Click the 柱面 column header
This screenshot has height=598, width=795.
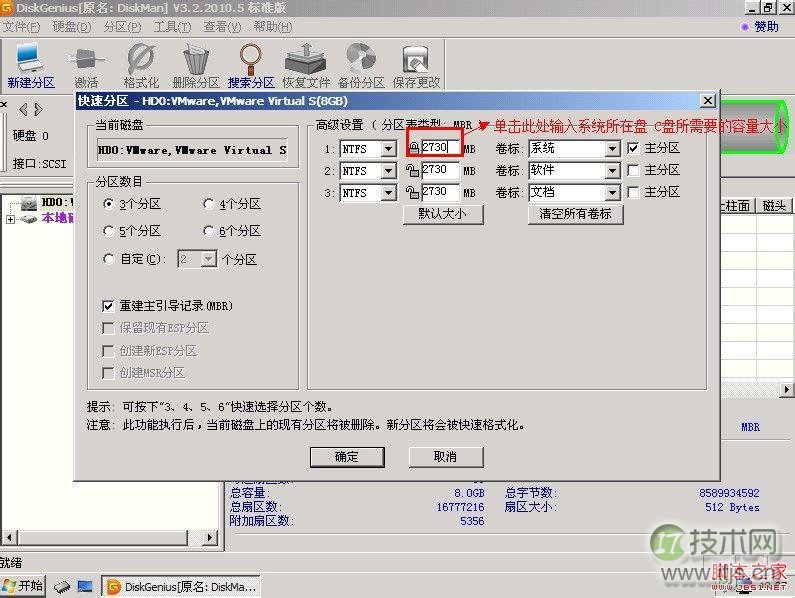tap(737, 206)
